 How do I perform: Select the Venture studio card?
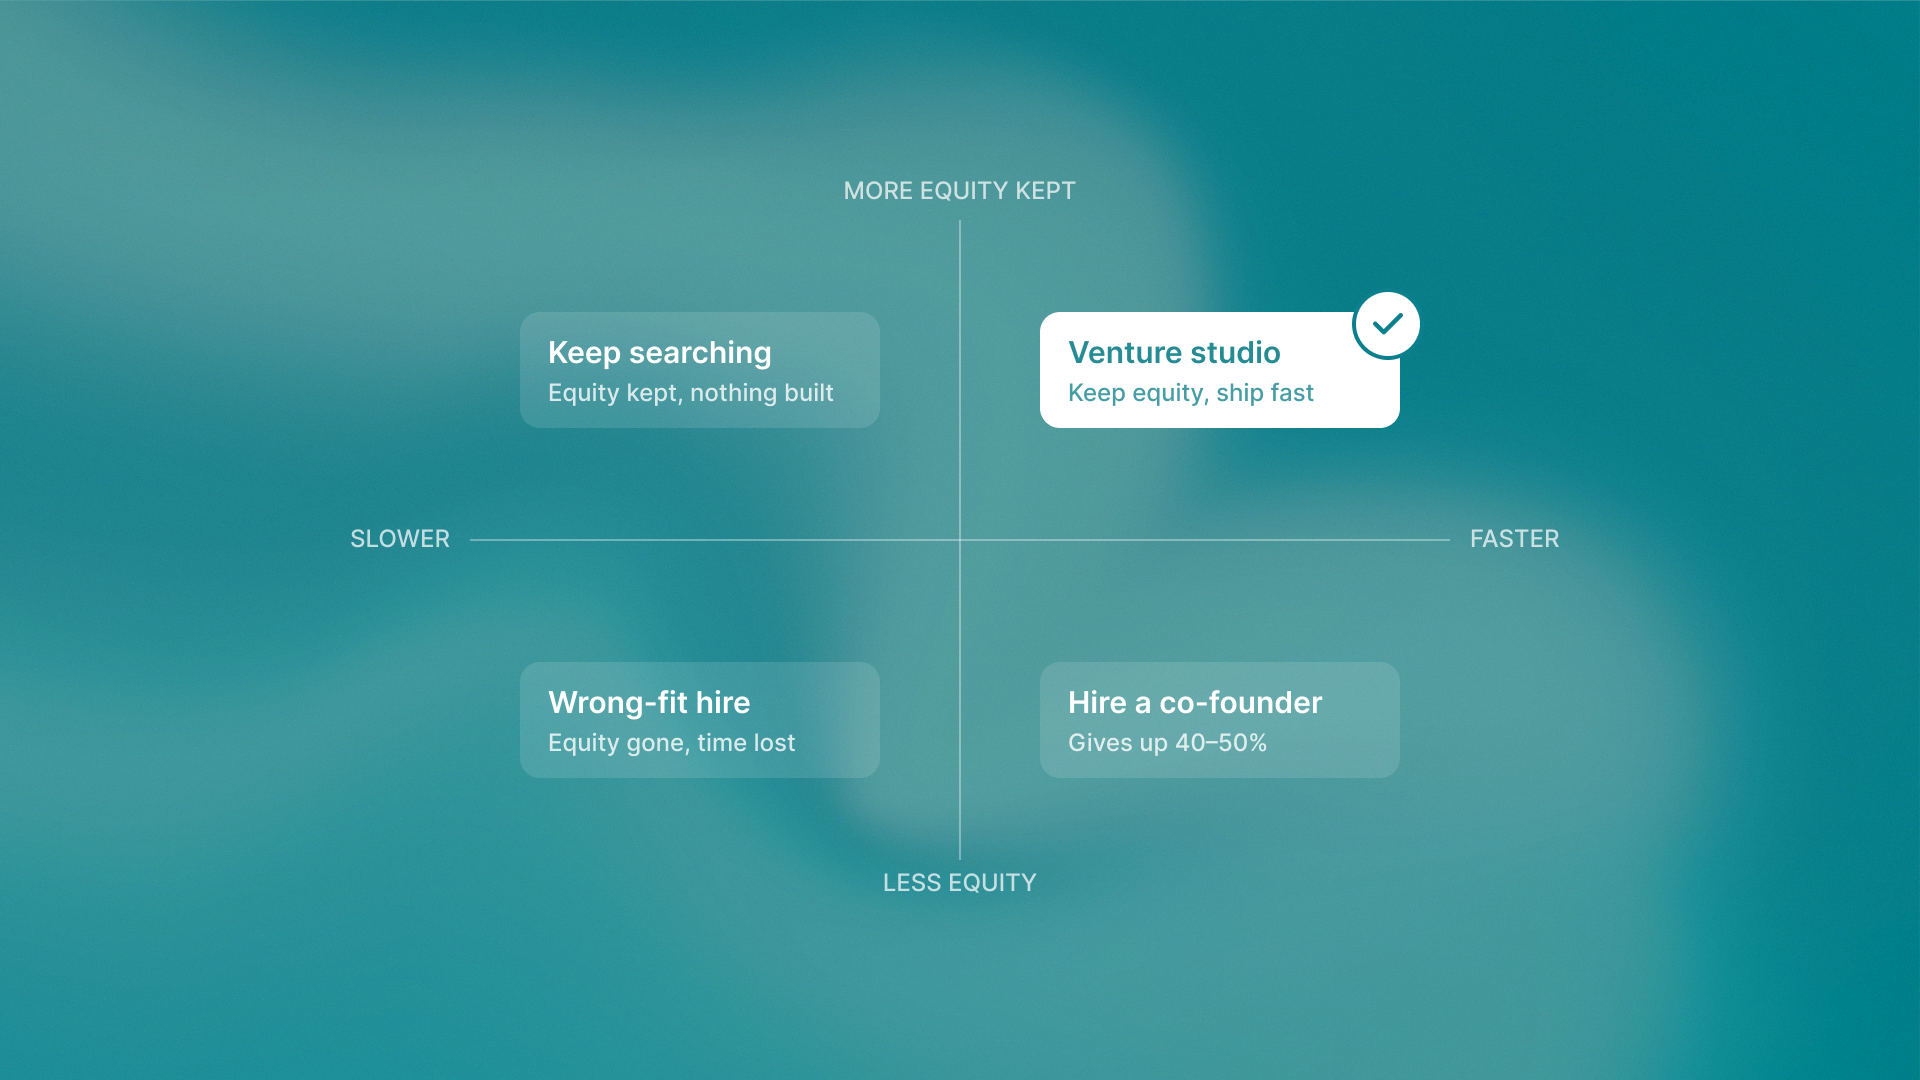tap(1220, 370)
